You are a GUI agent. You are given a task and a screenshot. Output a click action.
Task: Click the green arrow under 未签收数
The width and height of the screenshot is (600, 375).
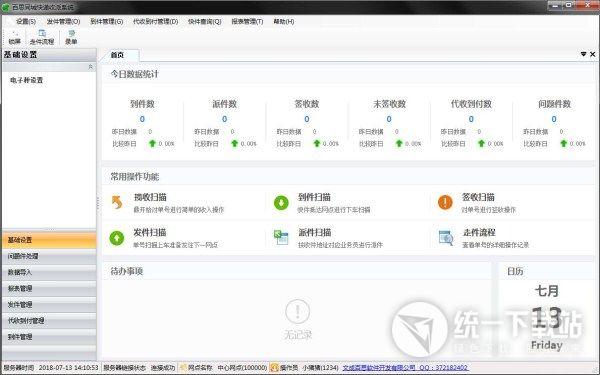coord(399,143)
